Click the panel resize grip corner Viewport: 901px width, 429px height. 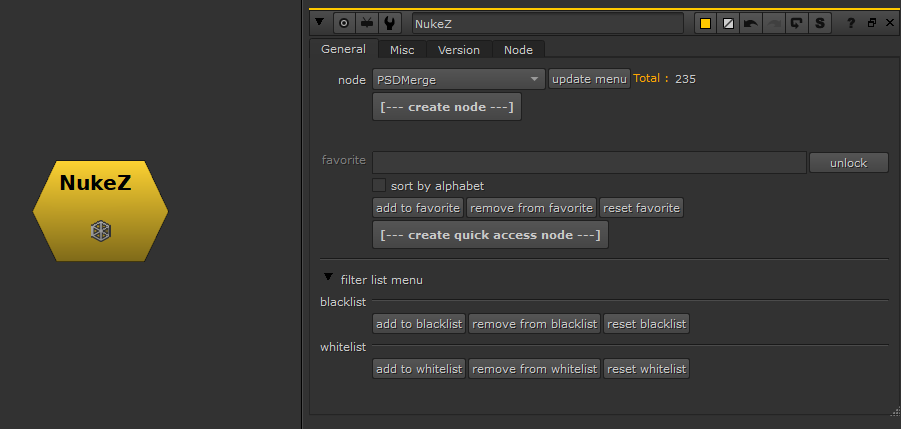895,410
